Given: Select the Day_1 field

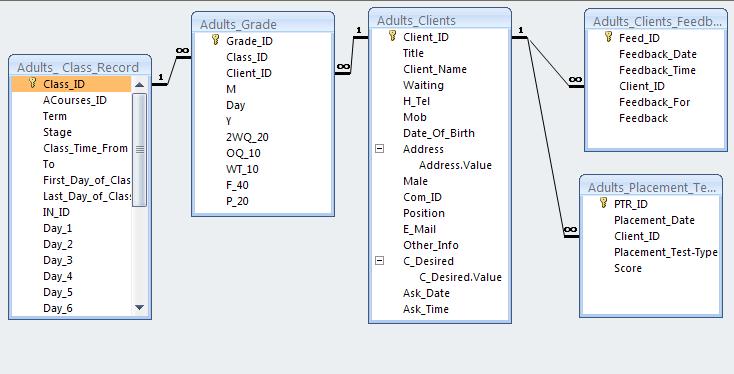Looking at the screenshot, I should tap(58, 228).
